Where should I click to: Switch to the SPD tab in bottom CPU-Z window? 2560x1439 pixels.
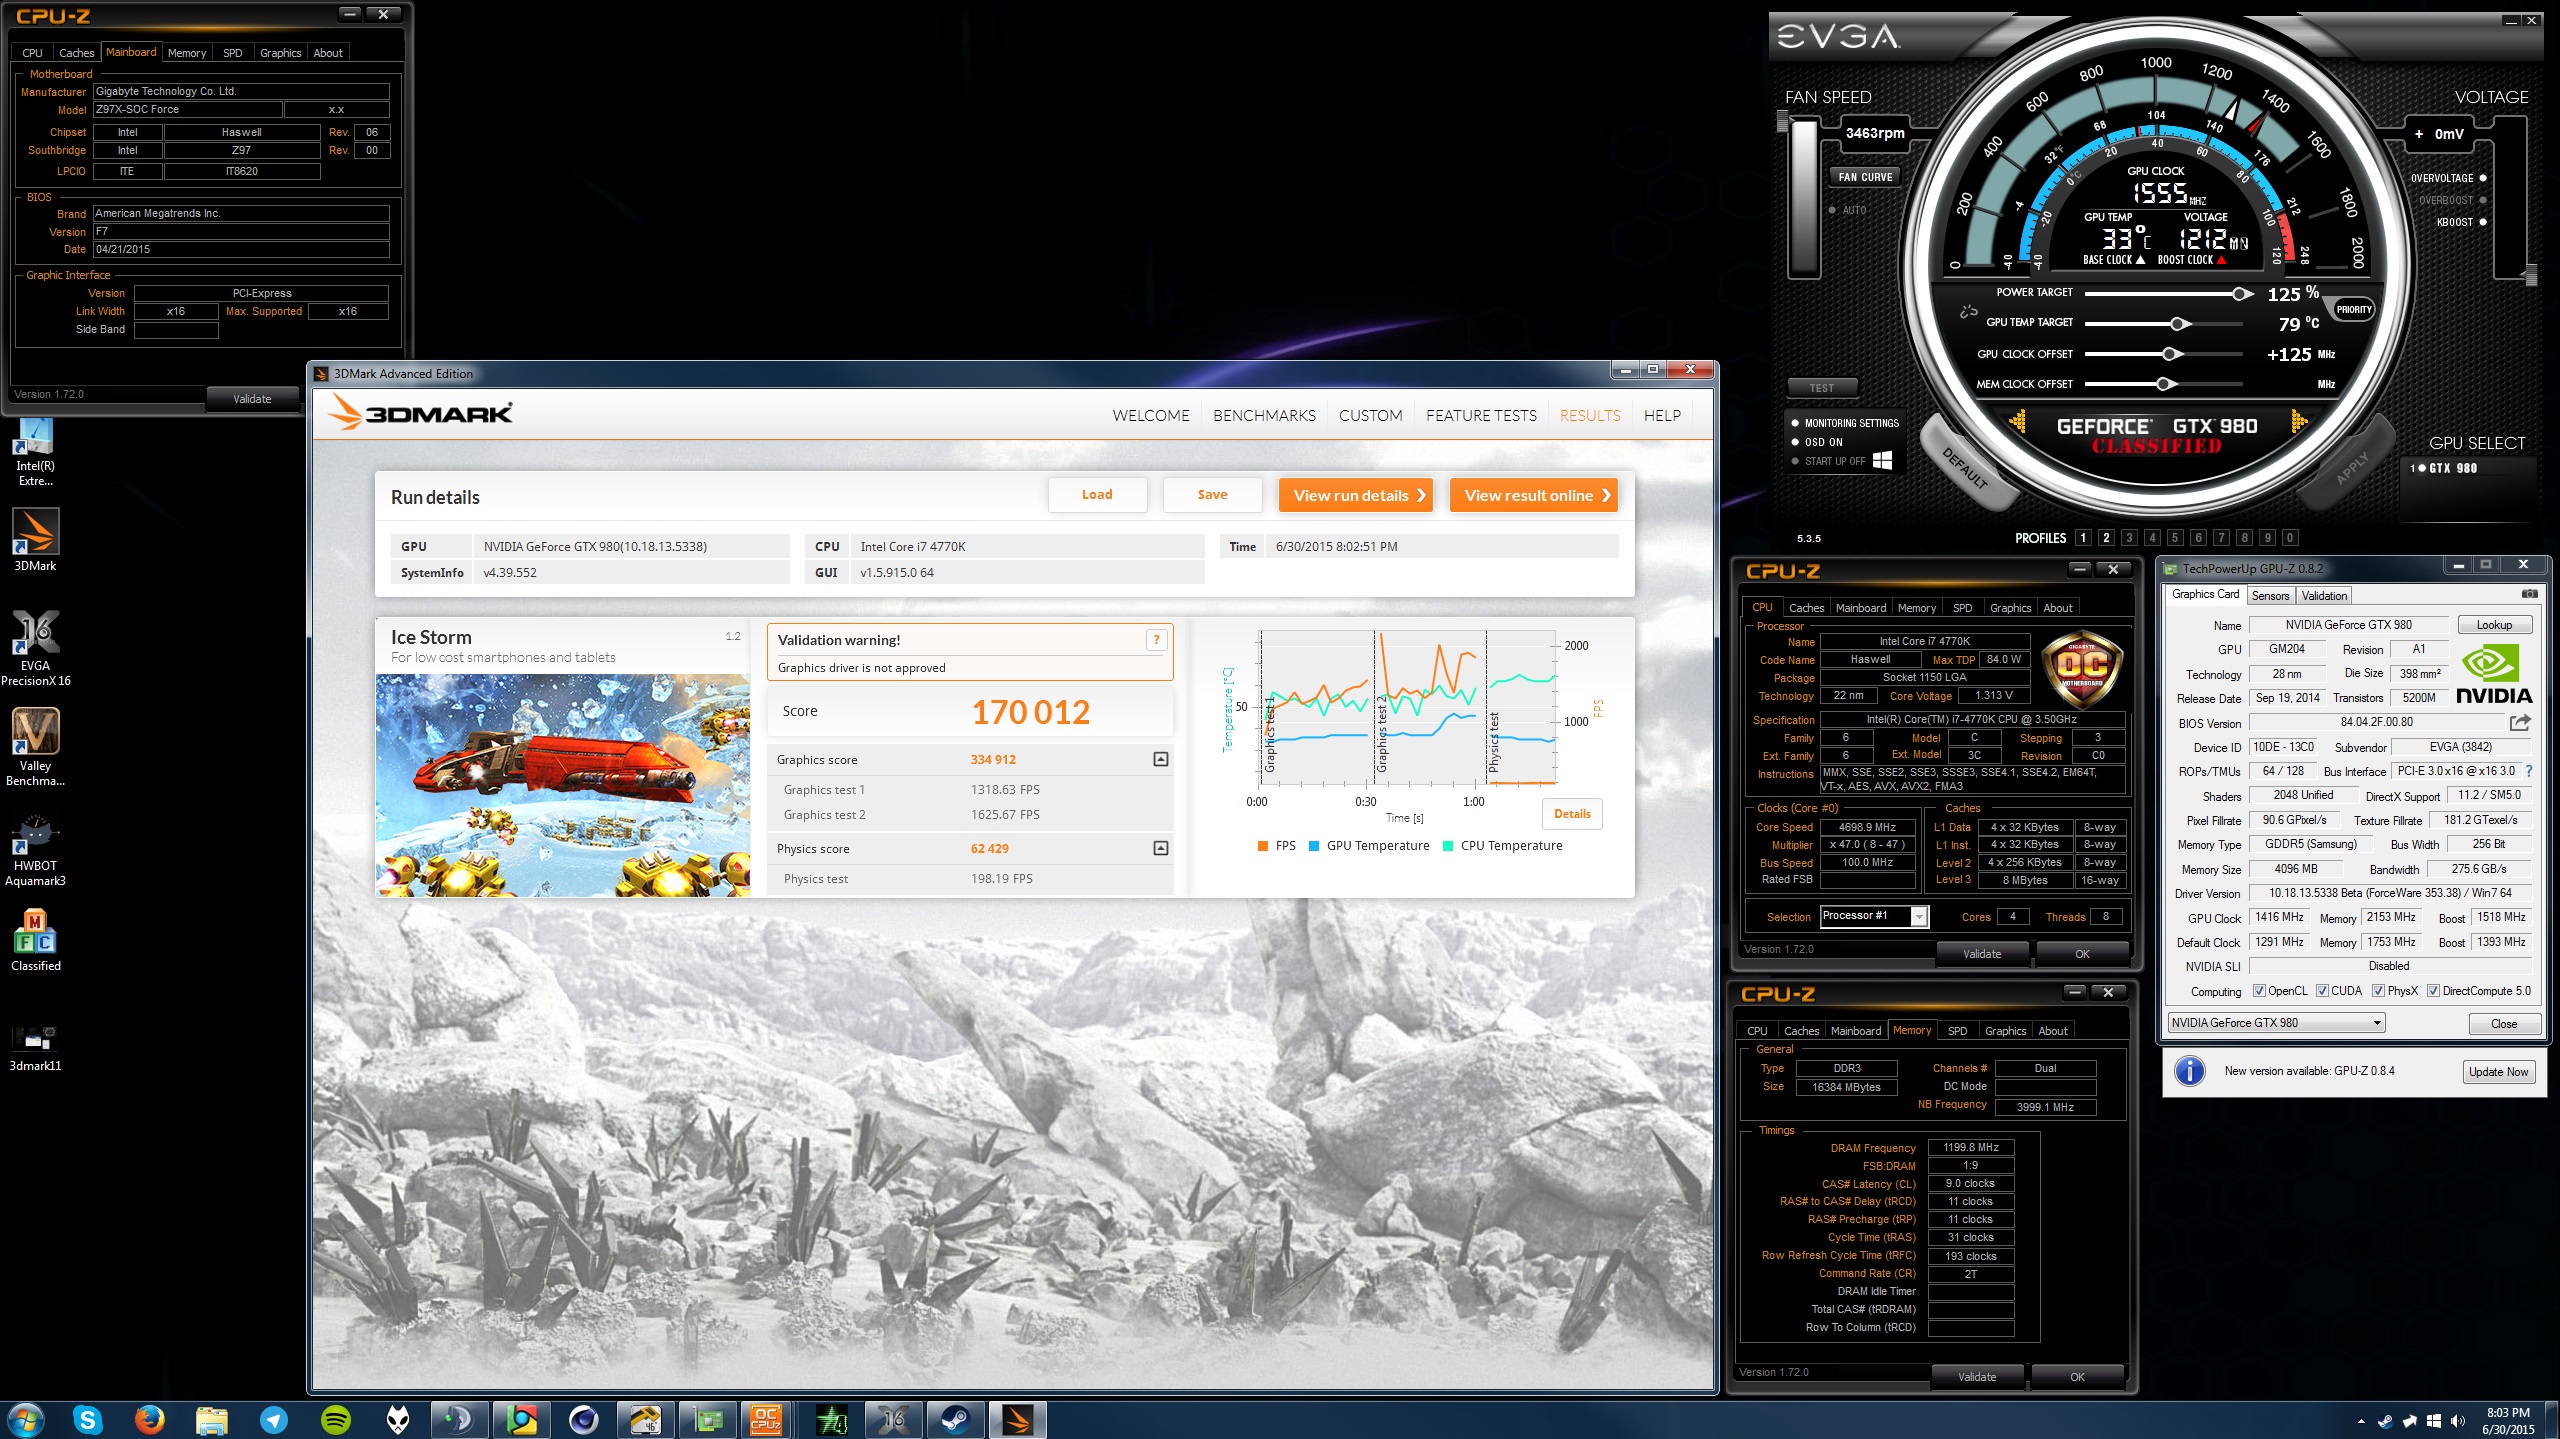click(1957, 1031)
